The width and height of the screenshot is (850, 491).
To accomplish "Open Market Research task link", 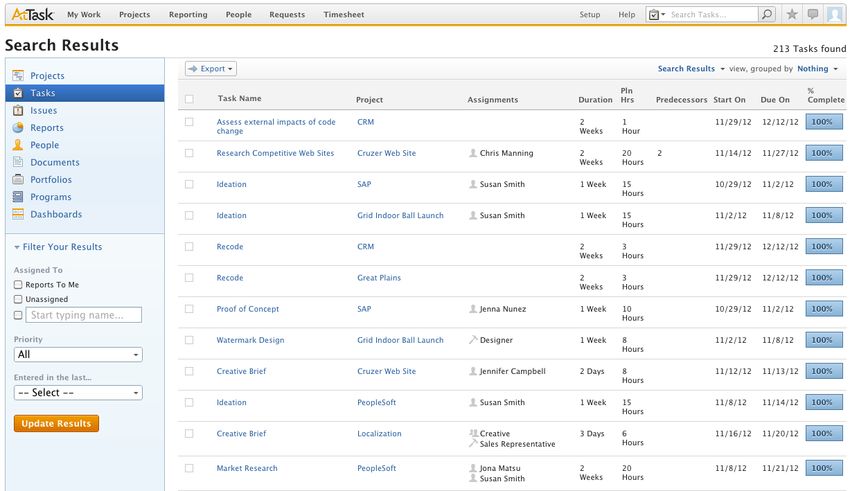I will 247,468.
